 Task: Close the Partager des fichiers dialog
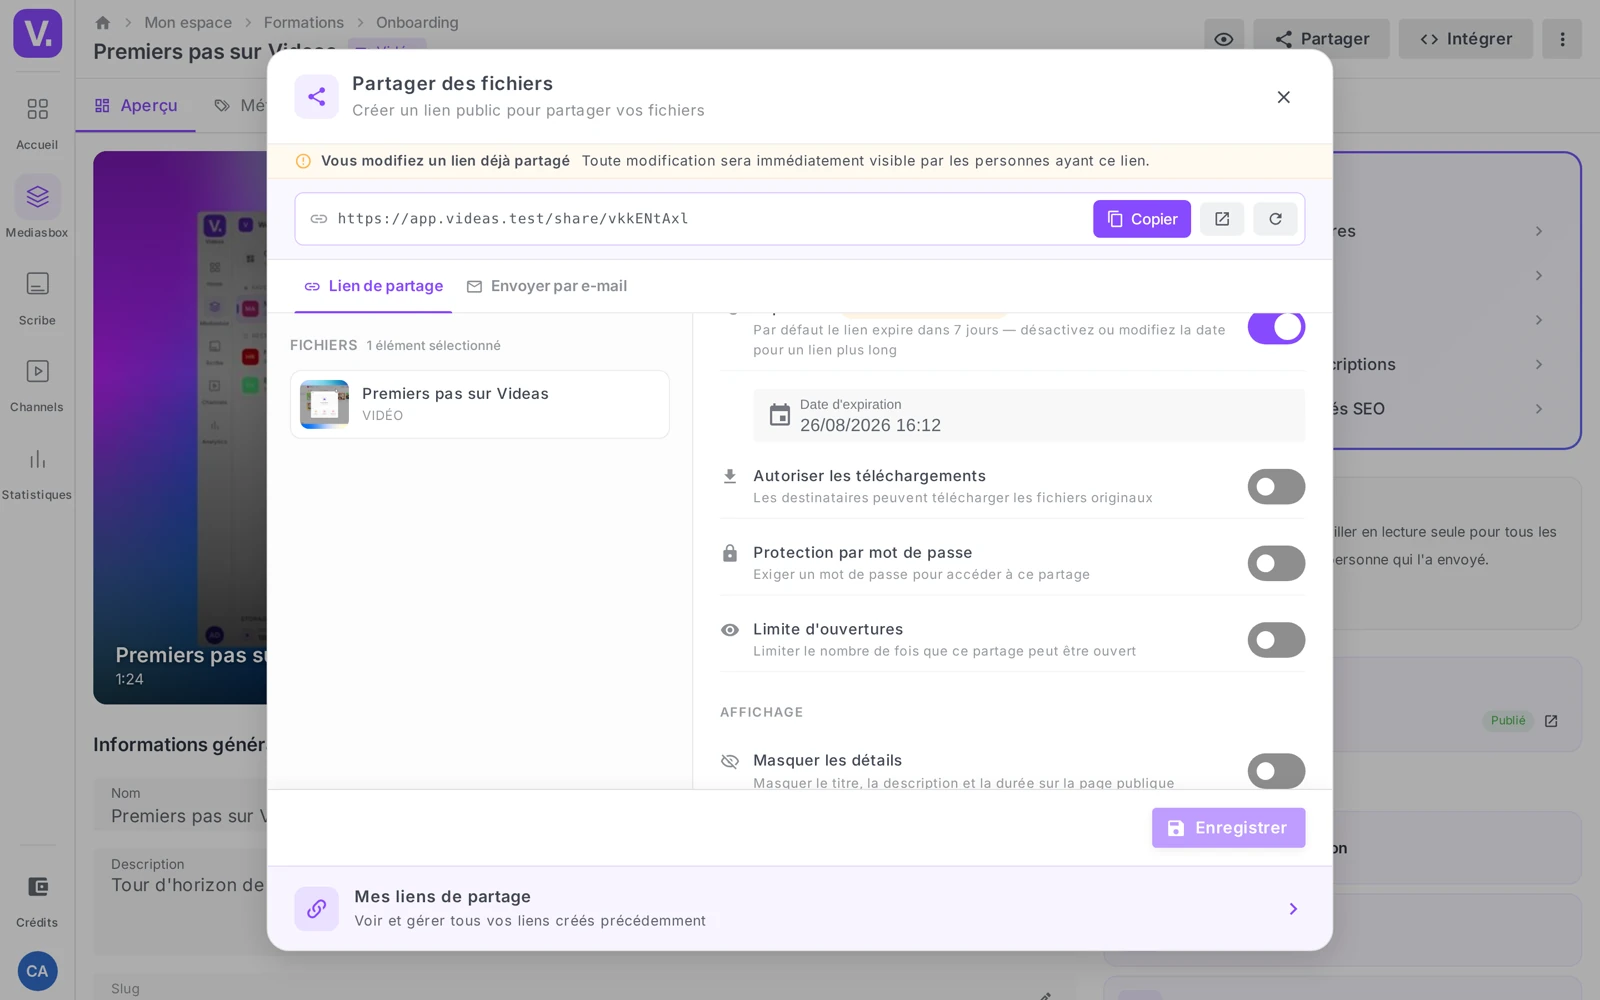[1283, 97]
